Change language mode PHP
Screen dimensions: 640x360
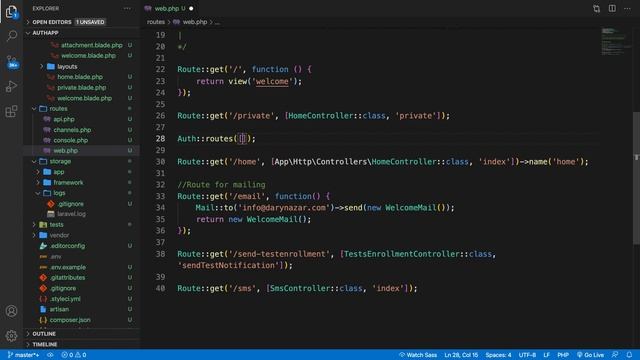coord(563,355)
